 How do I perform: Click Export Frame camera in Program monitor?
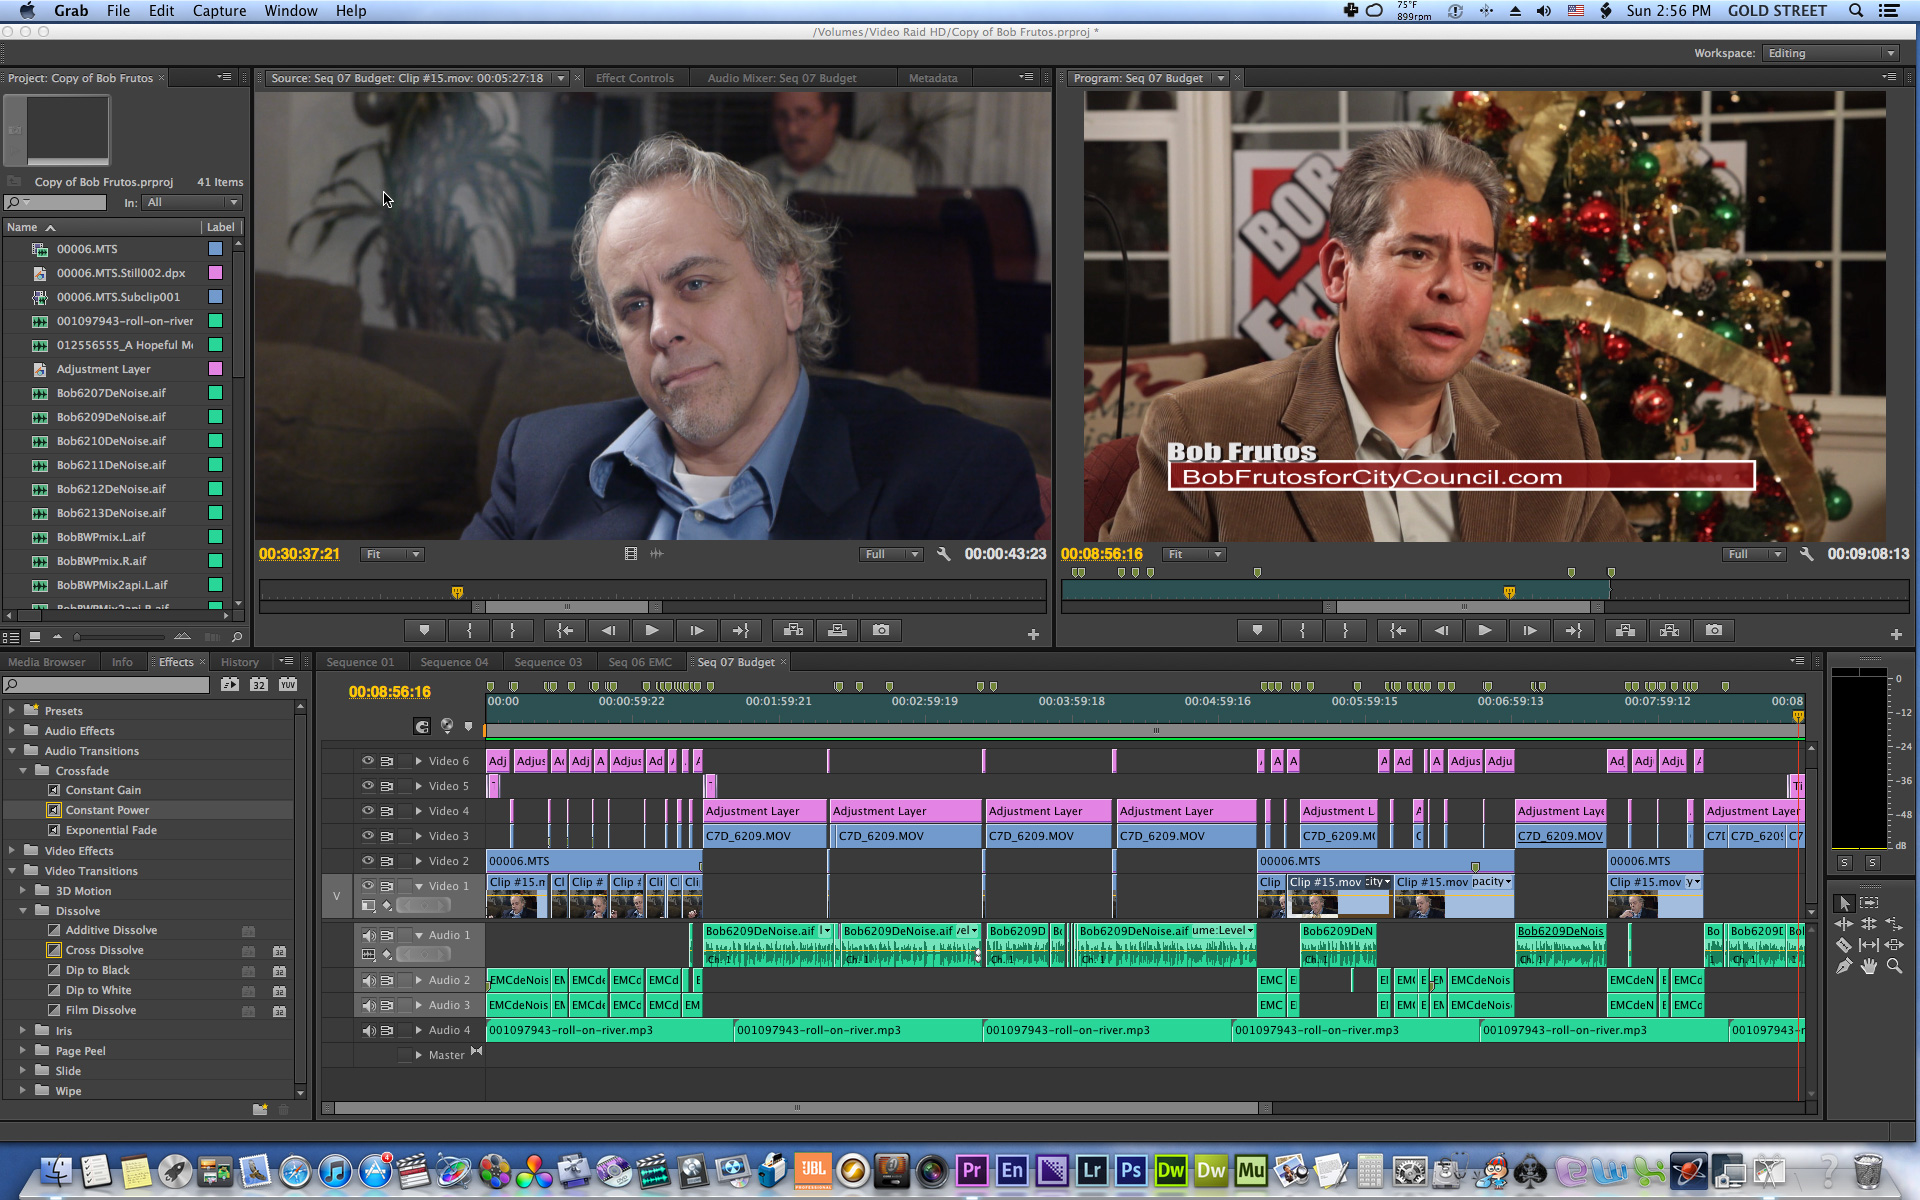[x=1713, y=630]
